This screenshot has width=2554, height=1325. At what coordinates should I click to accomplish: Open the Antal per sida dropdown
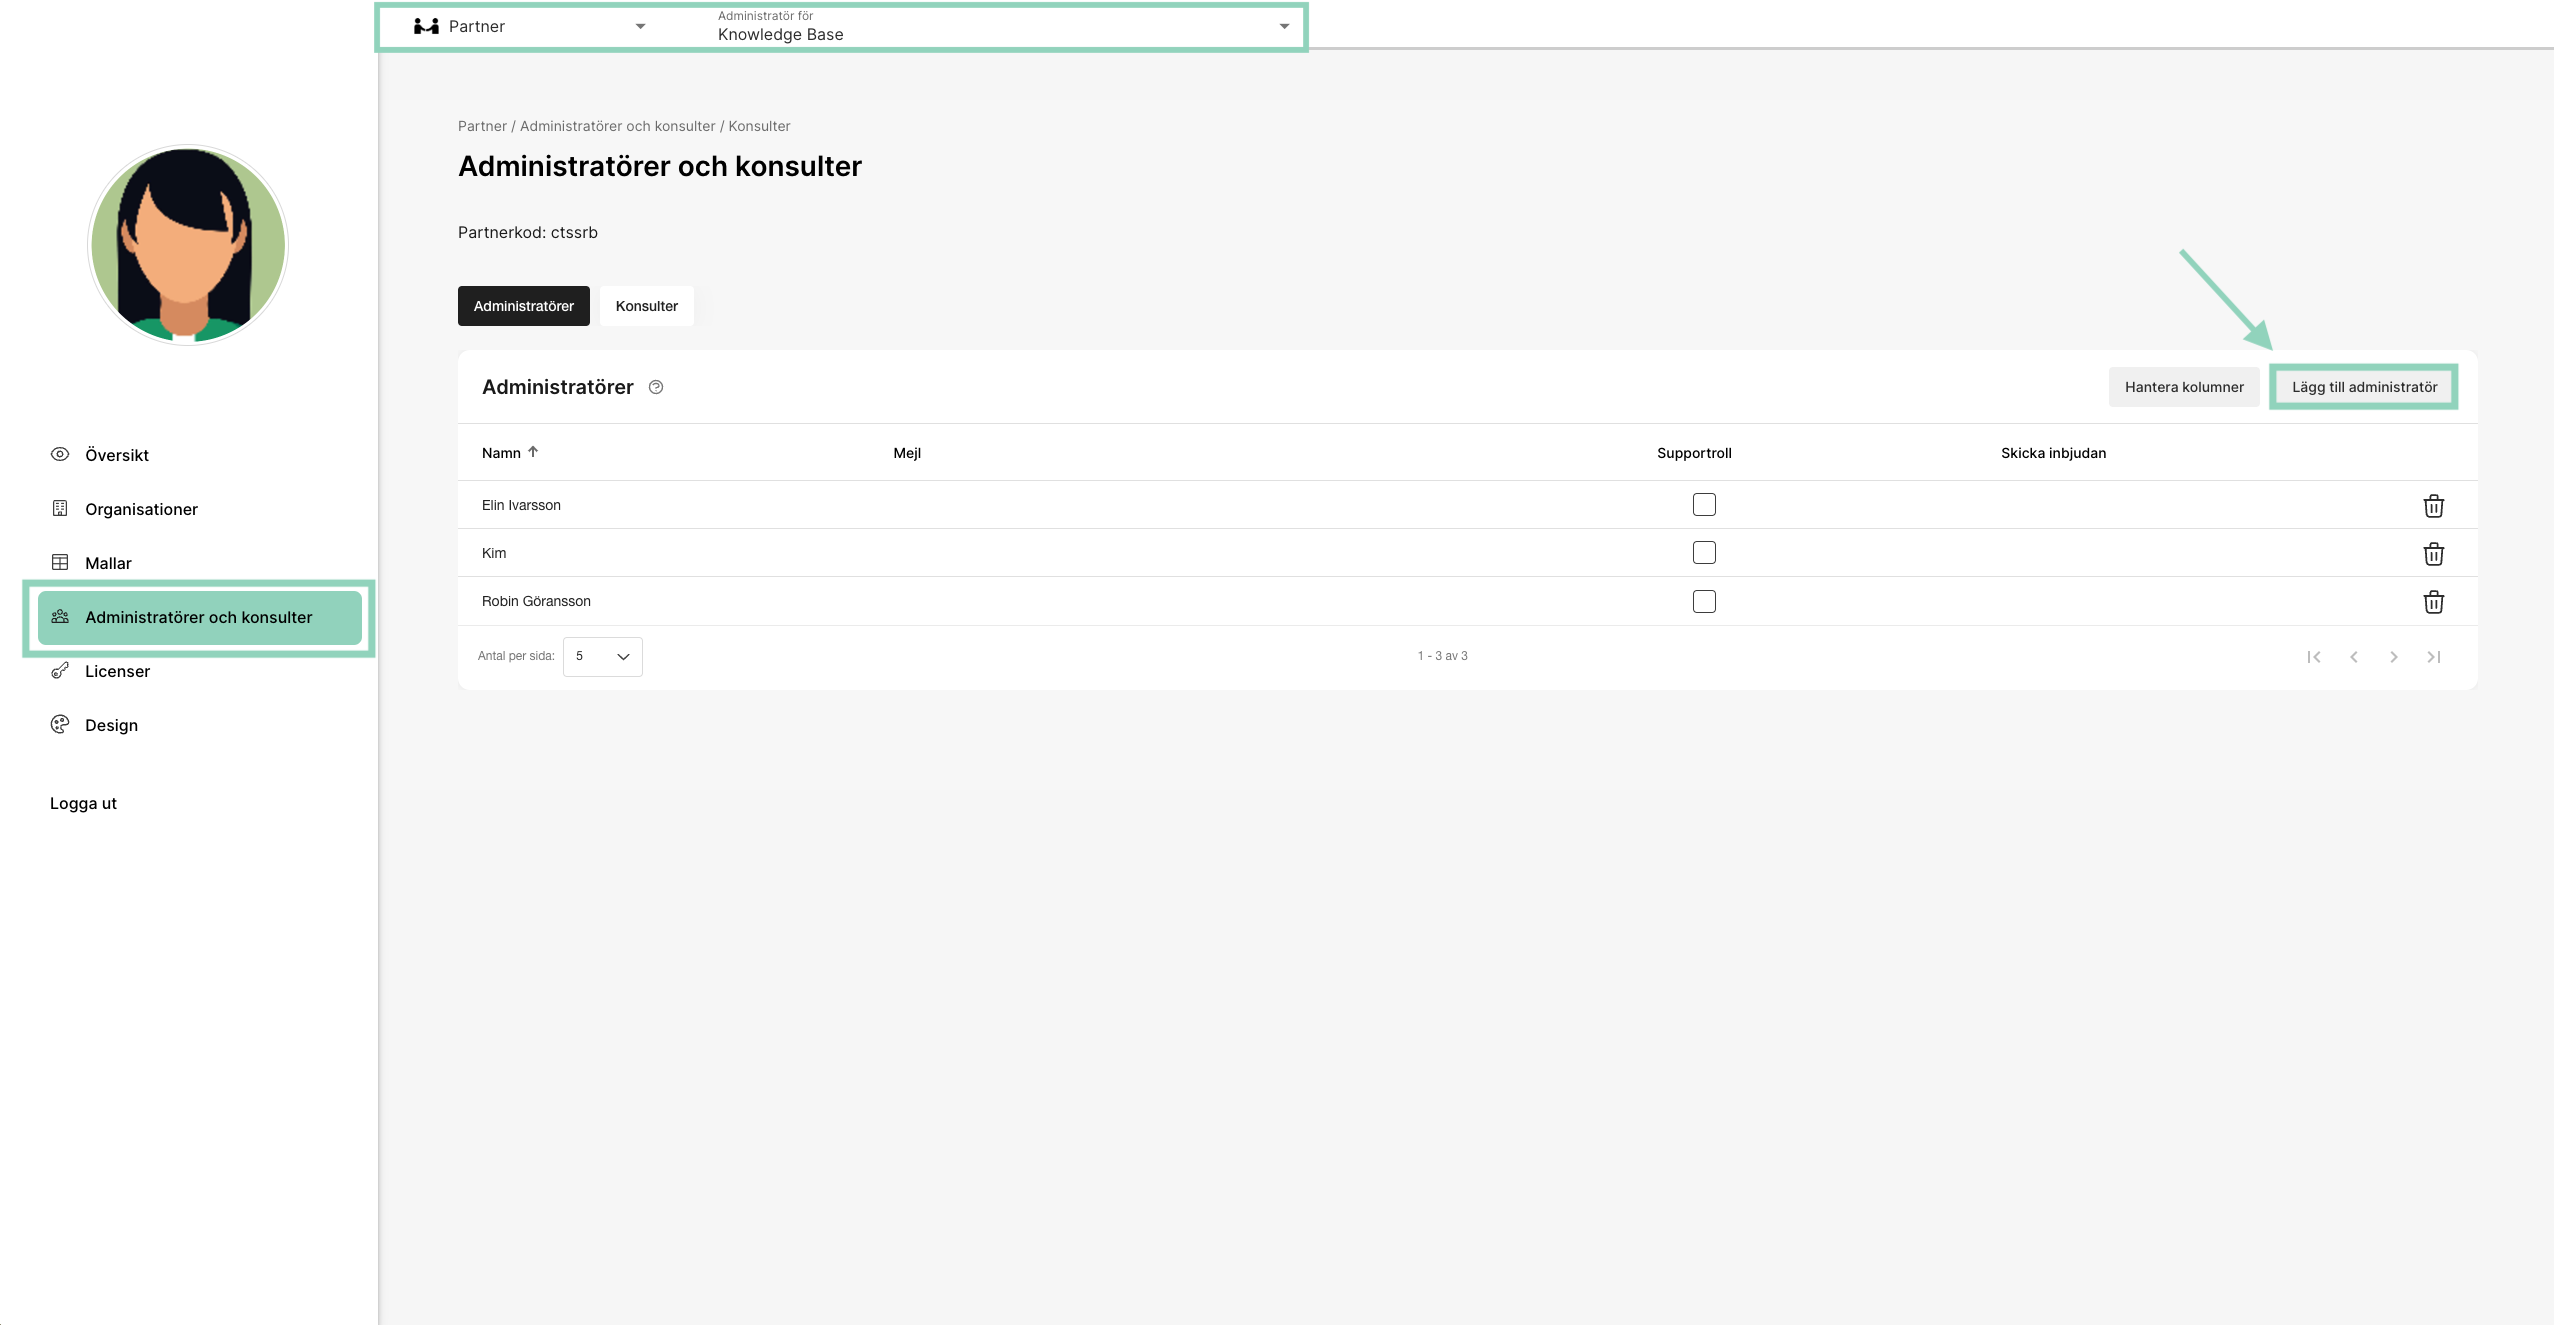click(602, 657)
